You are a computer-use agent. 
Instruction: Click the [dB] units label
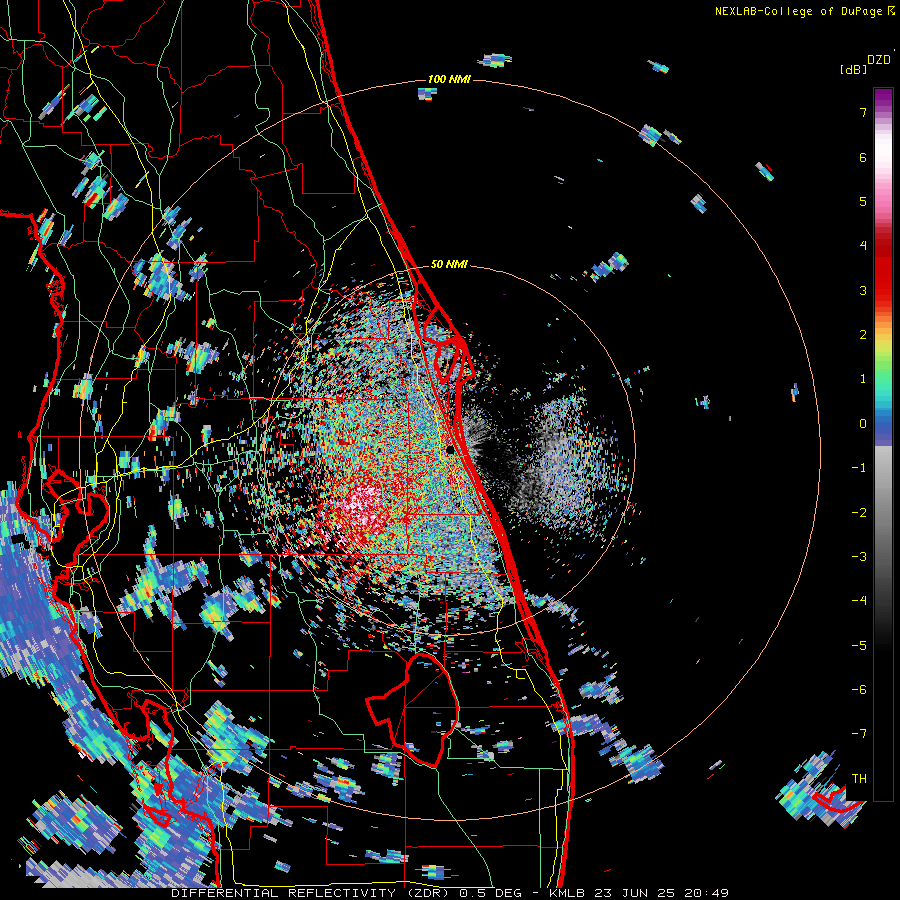(853, 69)
